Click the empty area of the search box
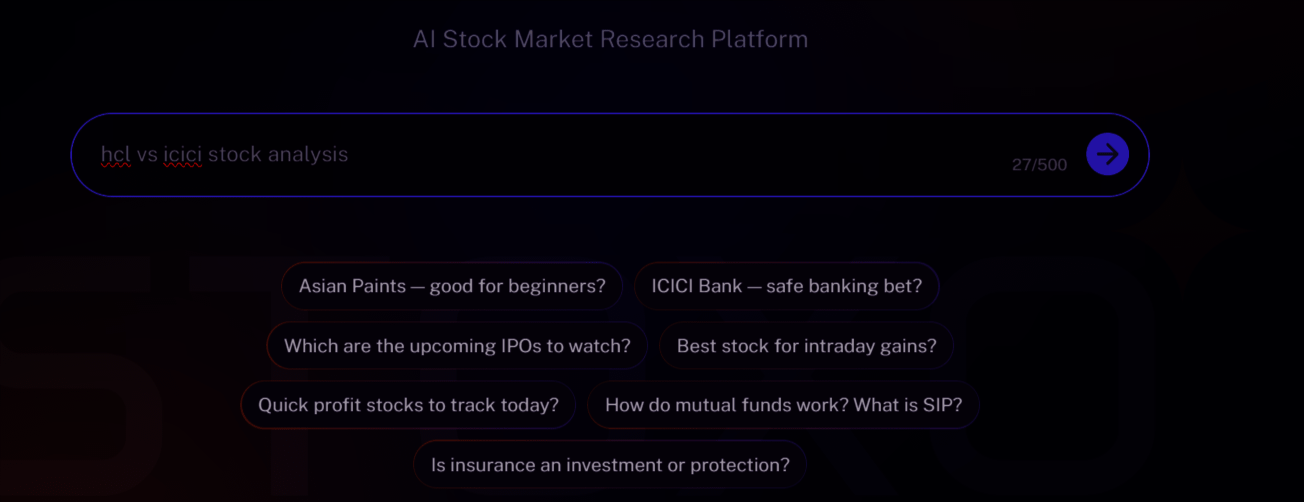Image resolution: width=1304 pixels, height=502 pixels. coord(680,155)
